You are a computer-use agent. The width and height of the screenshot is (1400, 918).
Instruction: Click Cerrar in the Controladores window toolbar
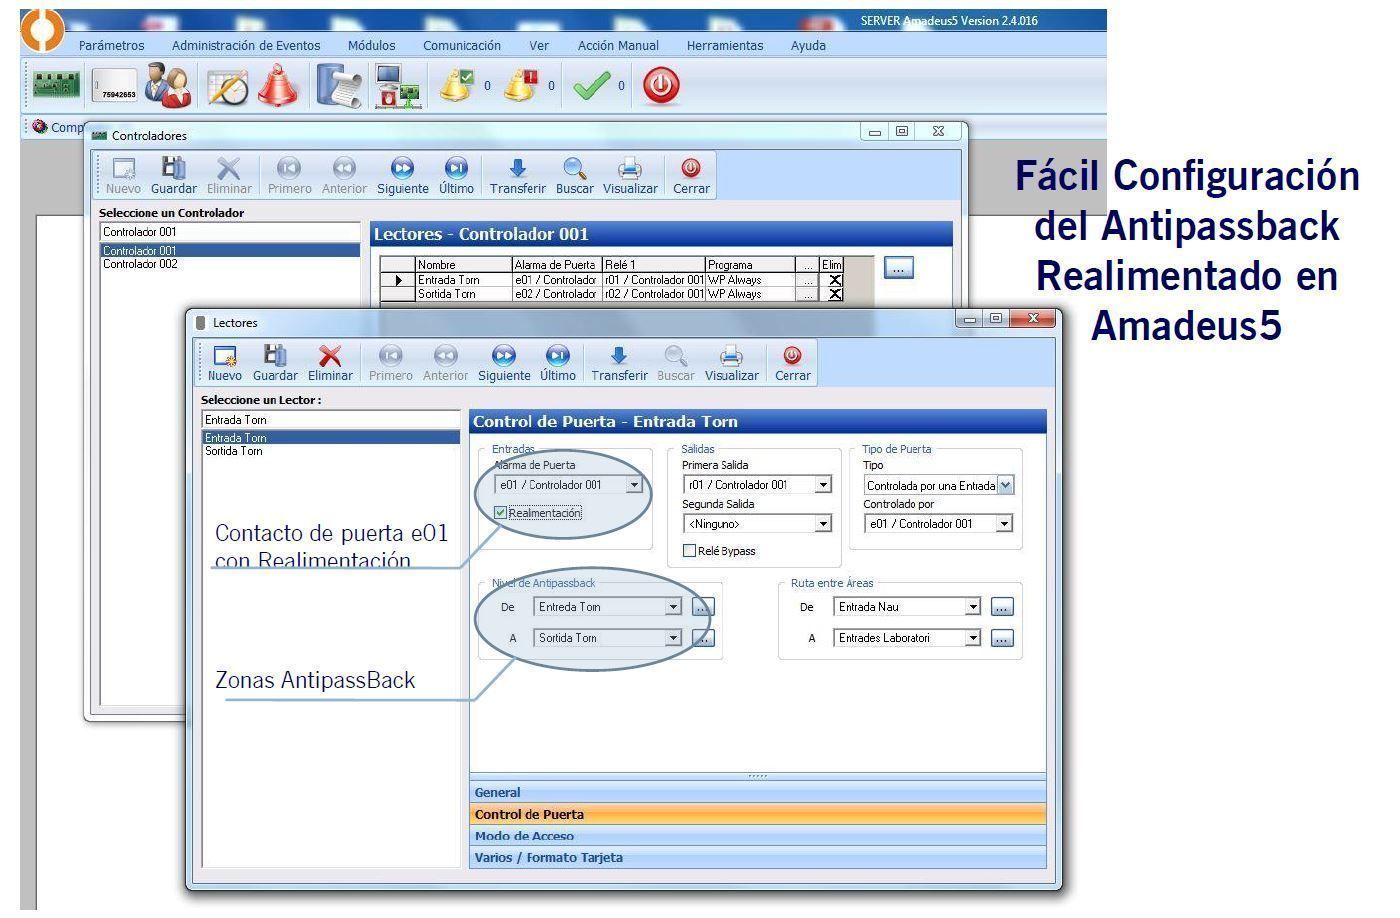(x=691, y=177)
